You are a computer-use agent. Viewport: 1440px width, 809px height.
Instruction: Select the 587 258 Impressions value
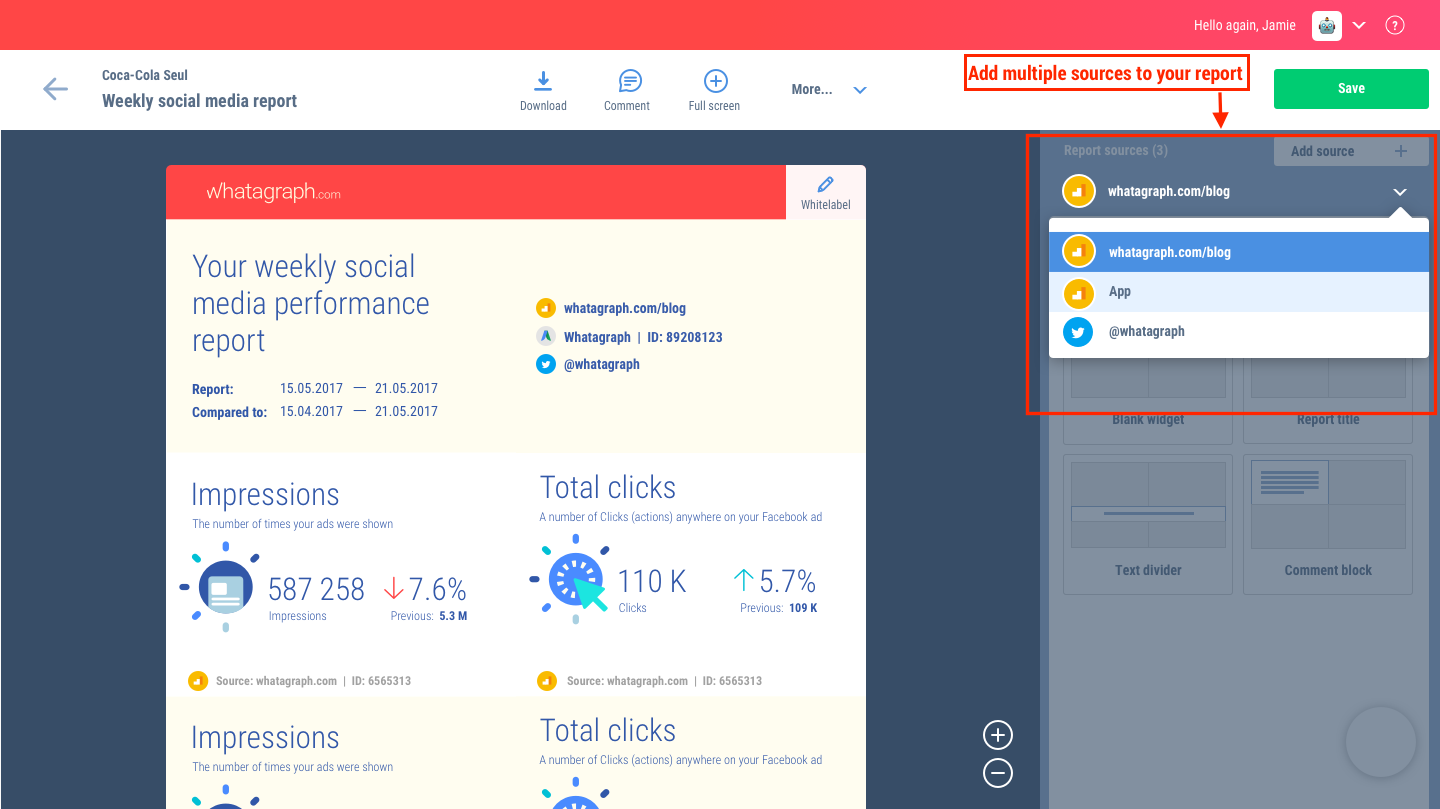(x=316, y=589)
